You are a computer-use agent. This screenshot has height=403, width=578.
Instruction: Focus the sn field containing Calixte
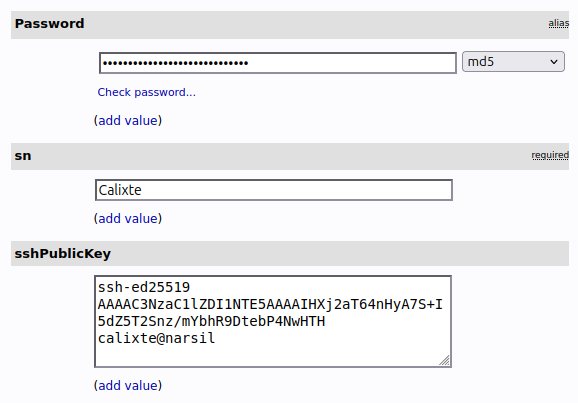274,190
